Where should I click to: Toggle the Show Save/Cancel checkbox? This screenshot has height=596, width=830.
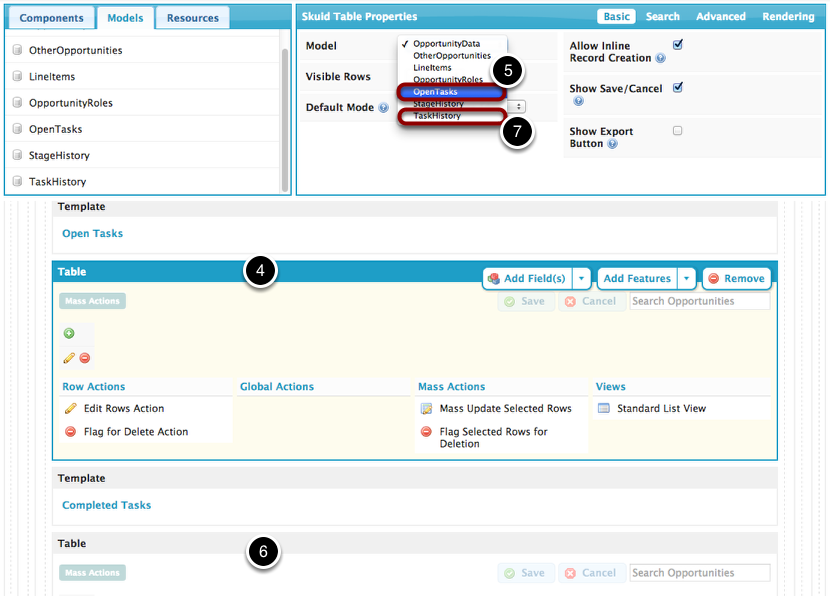tap(678, 88)
